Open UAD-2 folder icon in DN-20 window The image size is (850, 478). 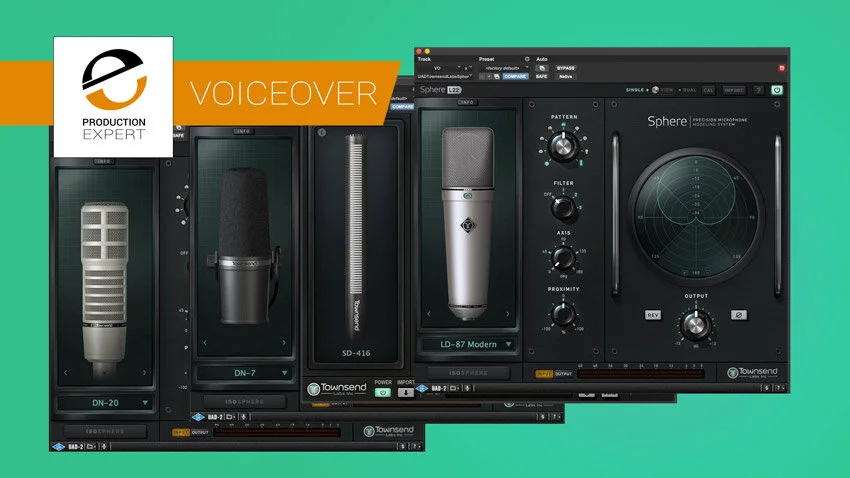pos(91,447)
